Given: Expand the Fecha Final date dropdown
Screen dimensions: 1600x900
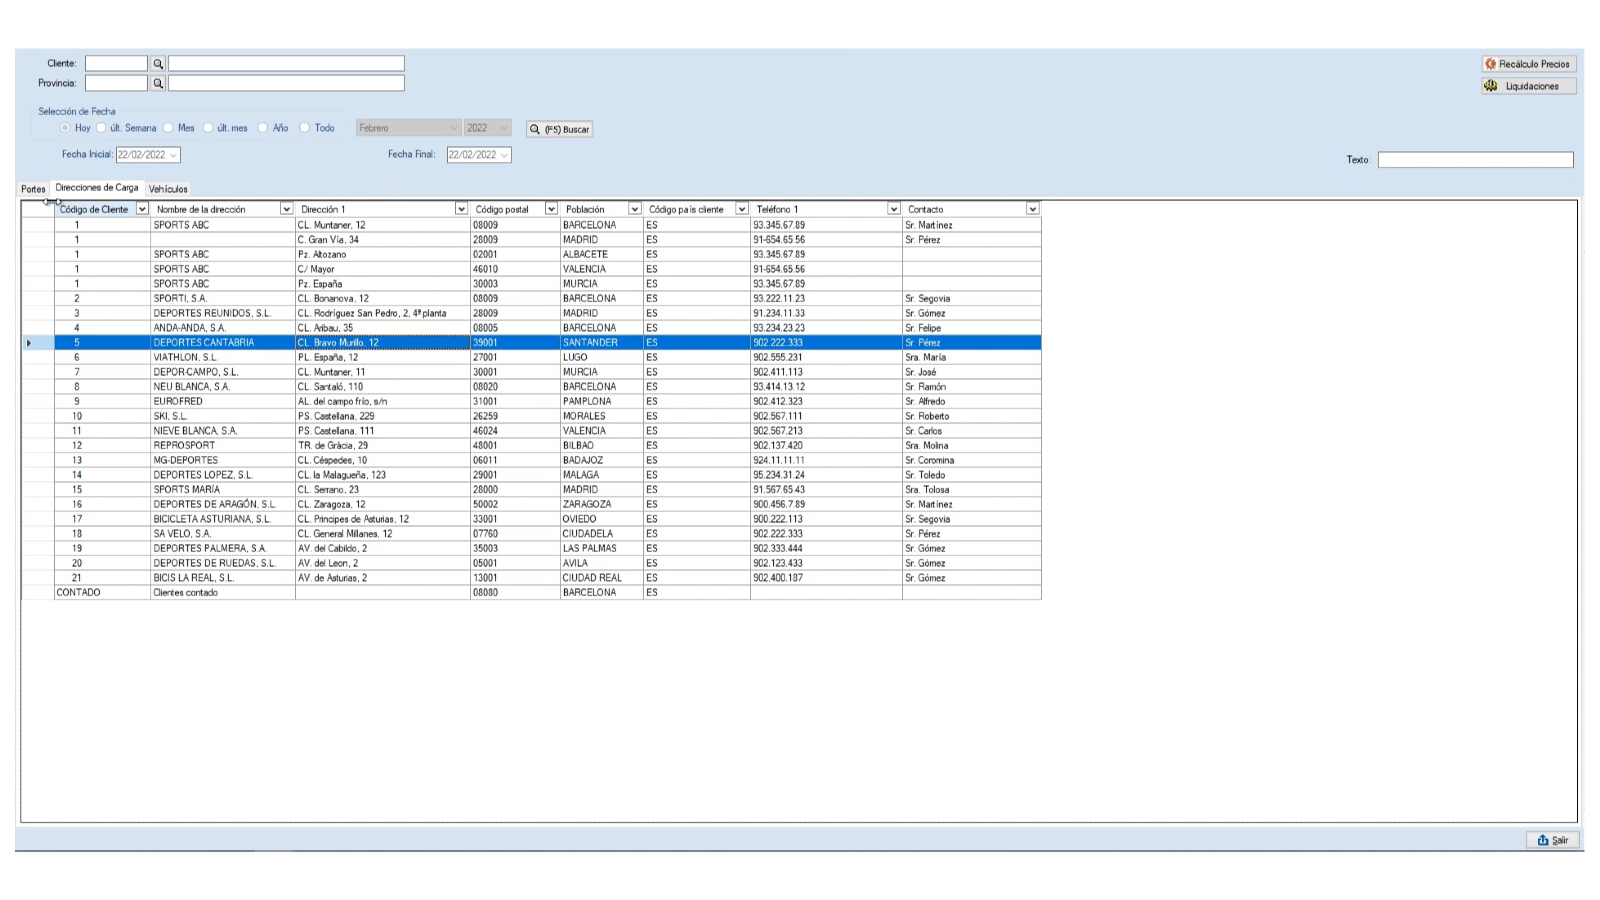Looking at the screenshot, I should (504, 155).
